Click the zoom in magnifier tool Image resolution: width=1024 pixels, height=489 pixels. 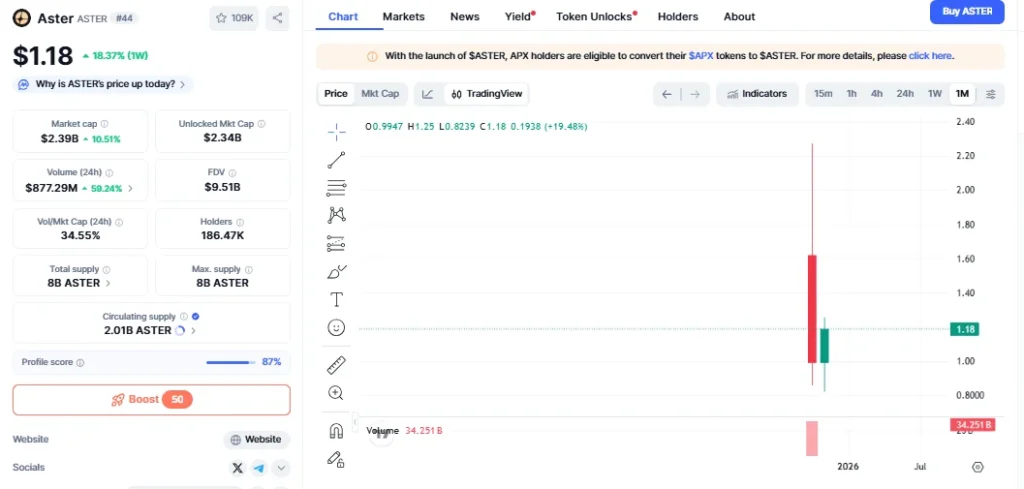point(336,393)
